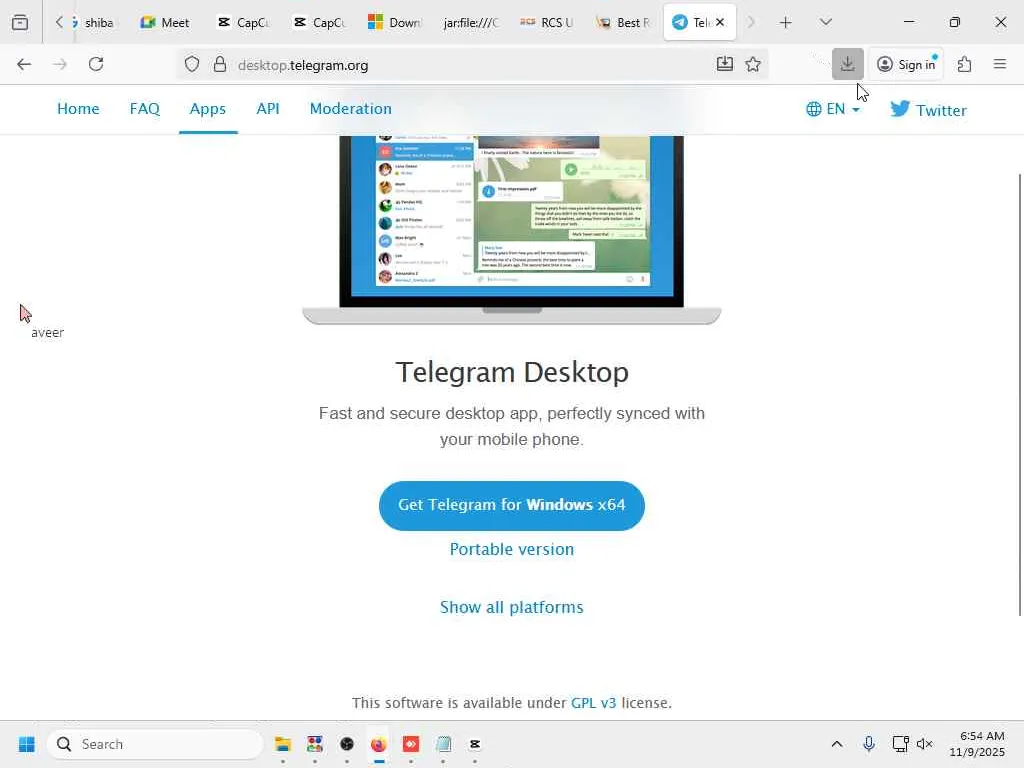
Task: Switch to the Best R tab
Action: [x=623, y=22]
